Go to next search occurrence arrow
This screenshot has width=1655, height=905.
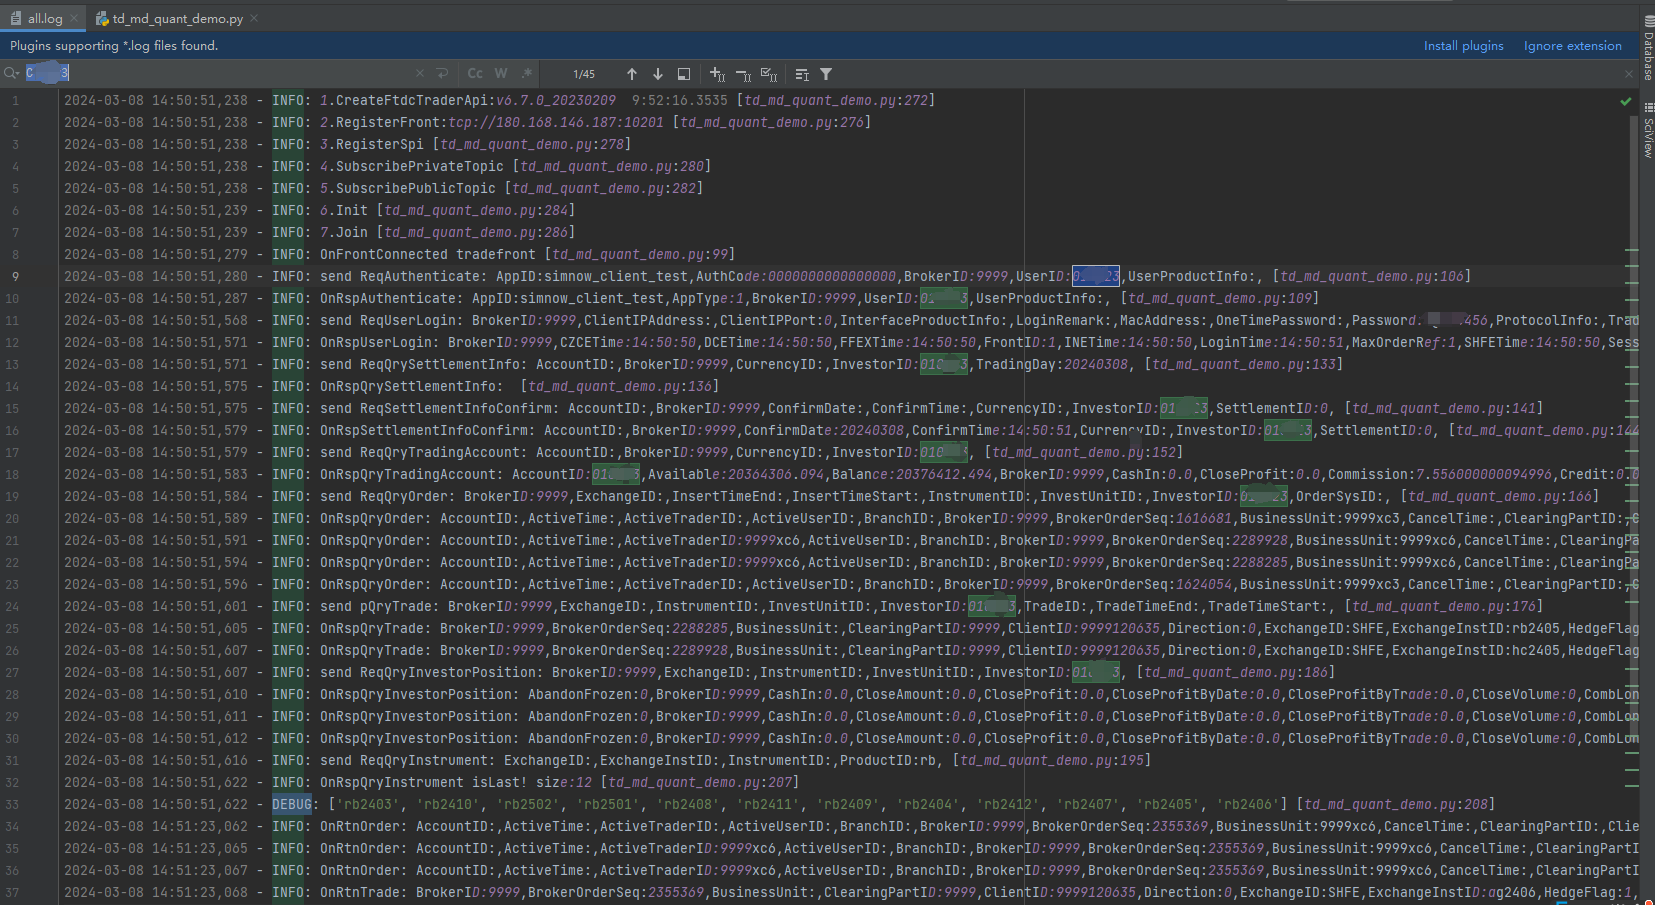(x=658, y=74)
